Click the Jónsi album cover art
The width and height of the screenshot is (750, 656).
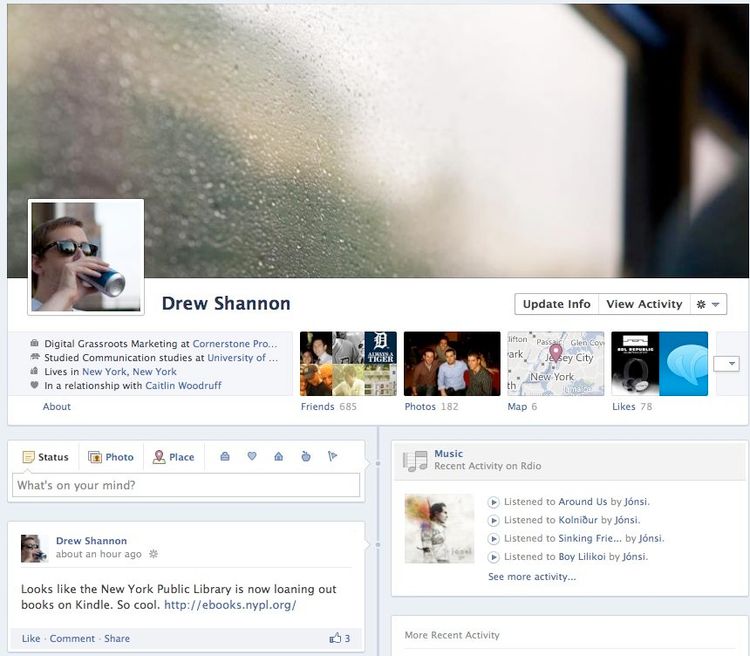pyautogui.click(x=439, y=528)
